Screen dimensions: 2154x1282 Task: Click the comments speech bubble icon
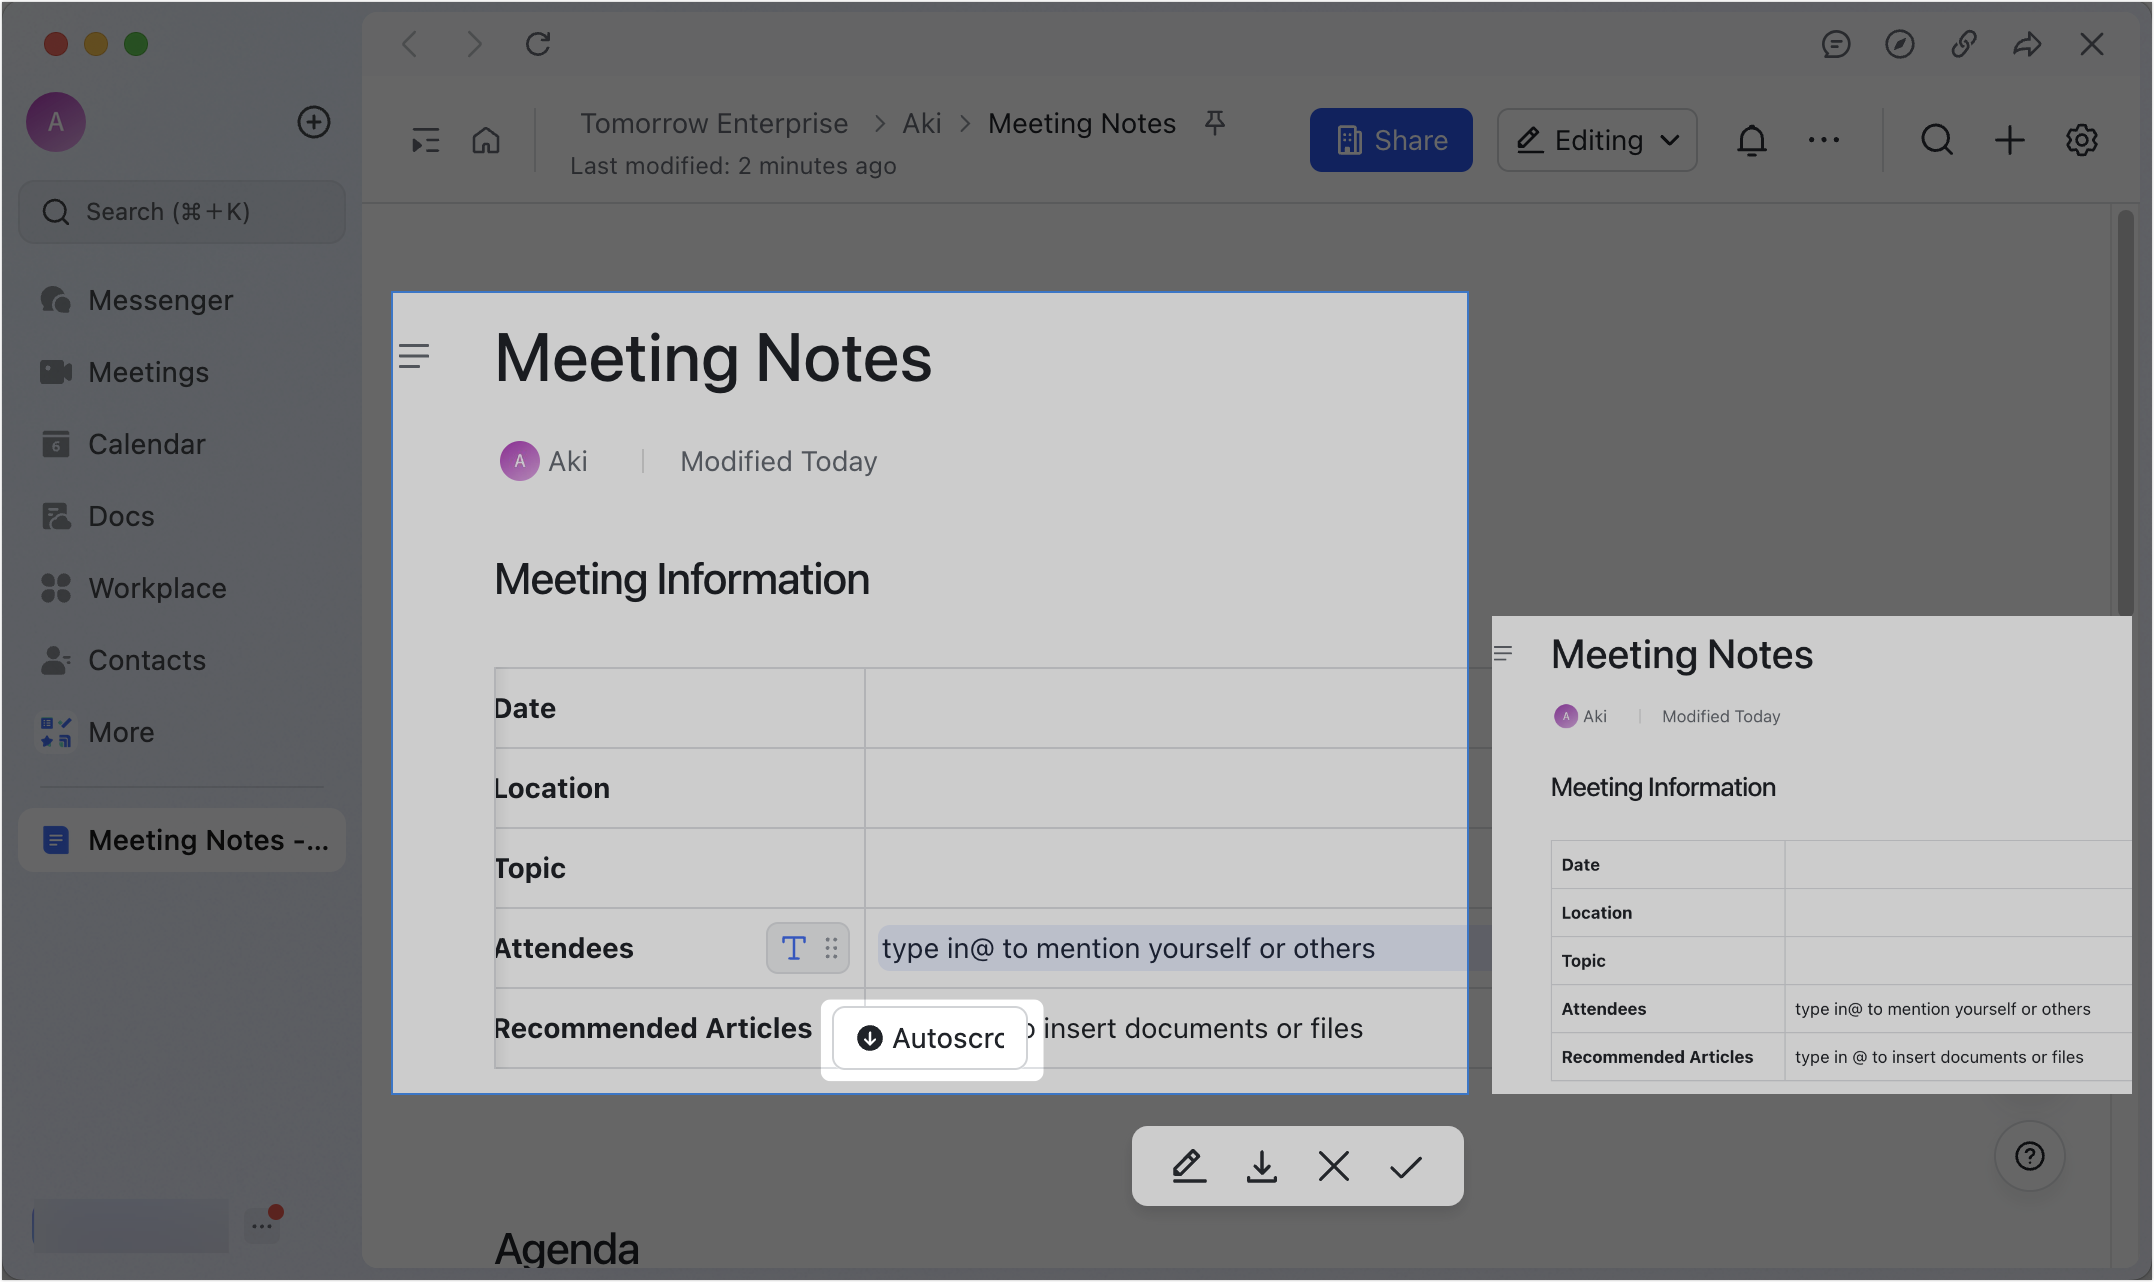tap(1836, 44)
